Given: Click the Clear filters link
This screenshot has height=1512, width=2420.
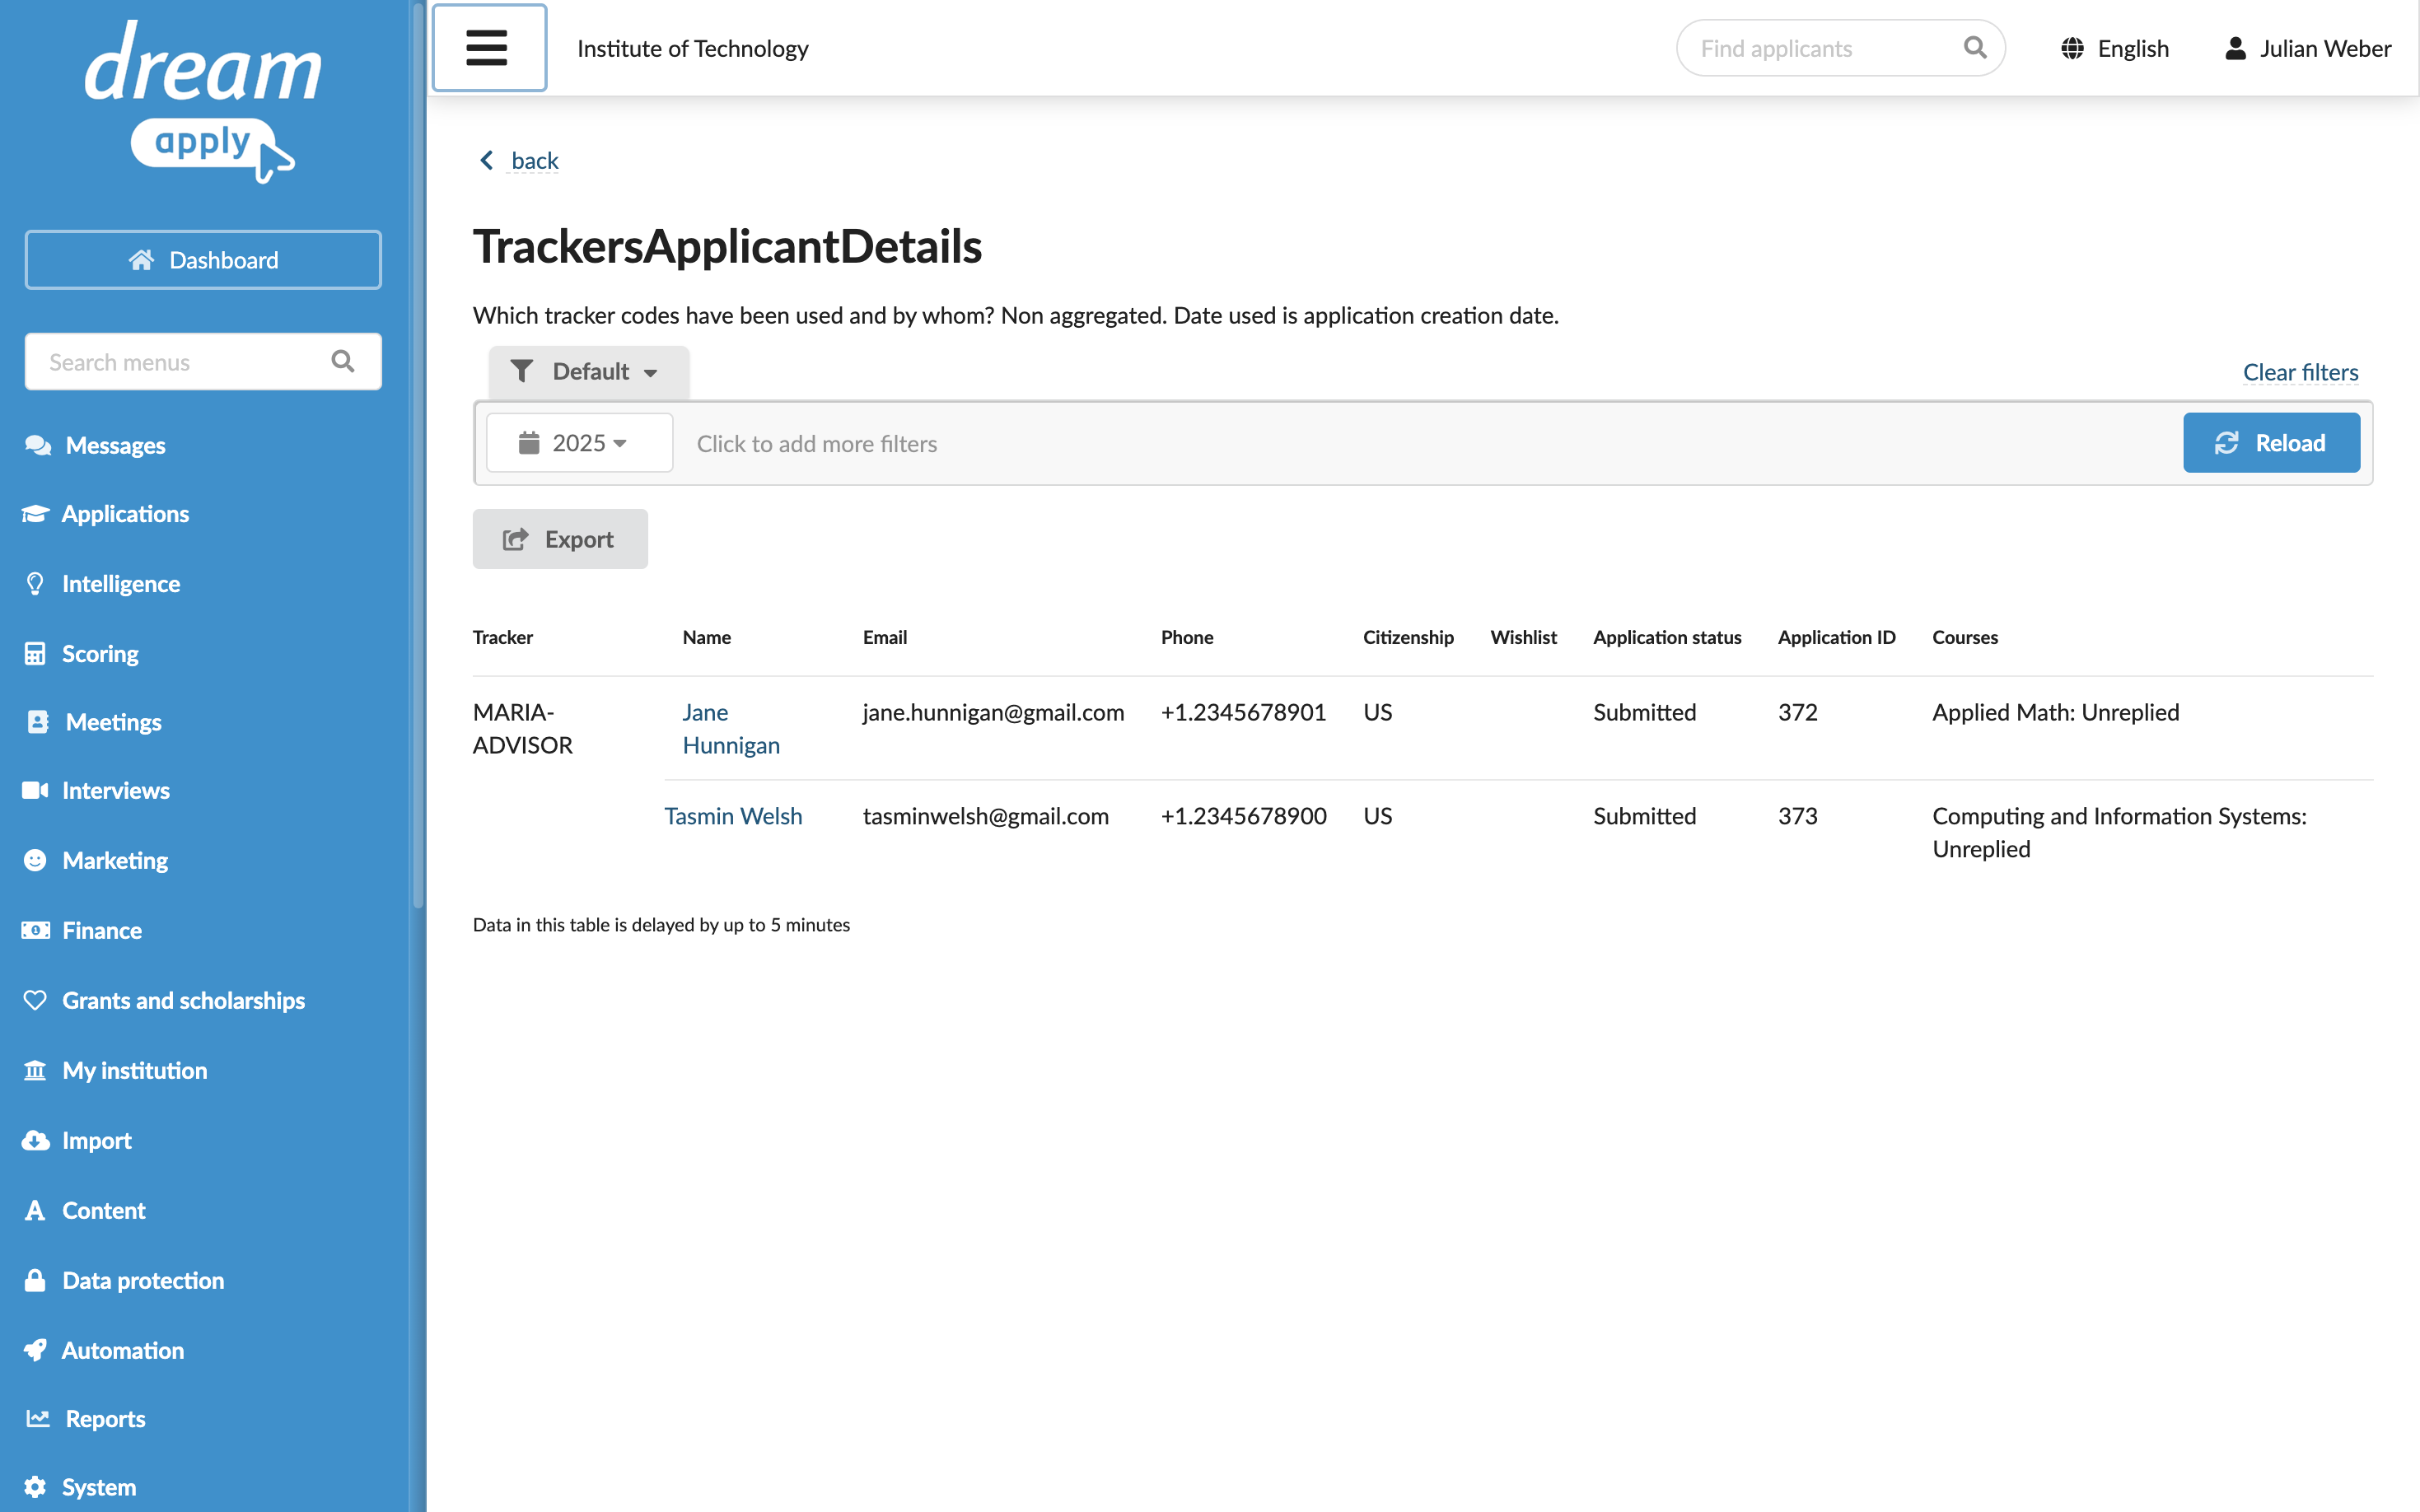Looking at the screenshot, I should click(2300, 372).
